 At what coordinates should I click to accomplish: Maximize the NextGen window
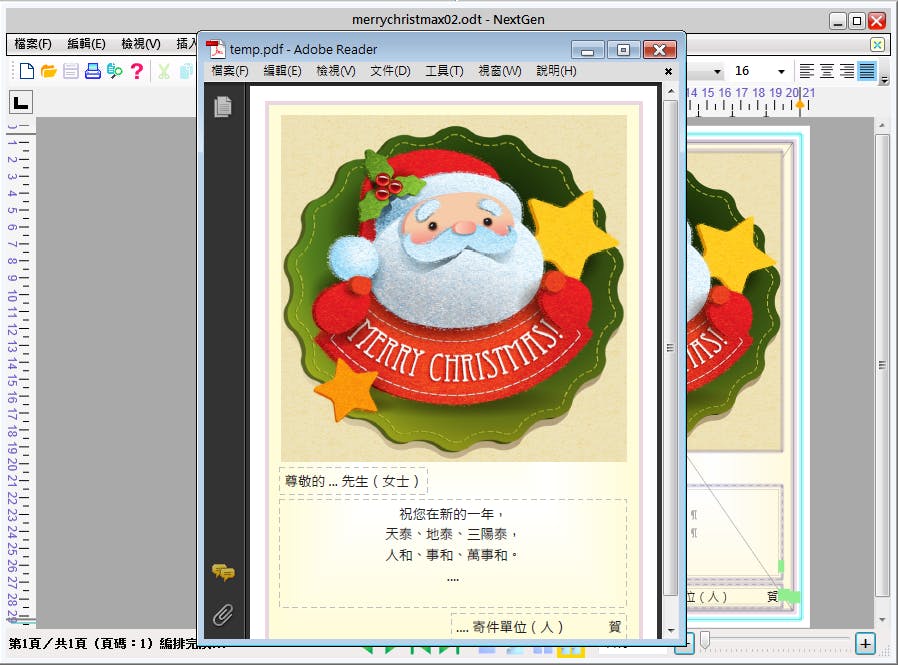(857, 21)
